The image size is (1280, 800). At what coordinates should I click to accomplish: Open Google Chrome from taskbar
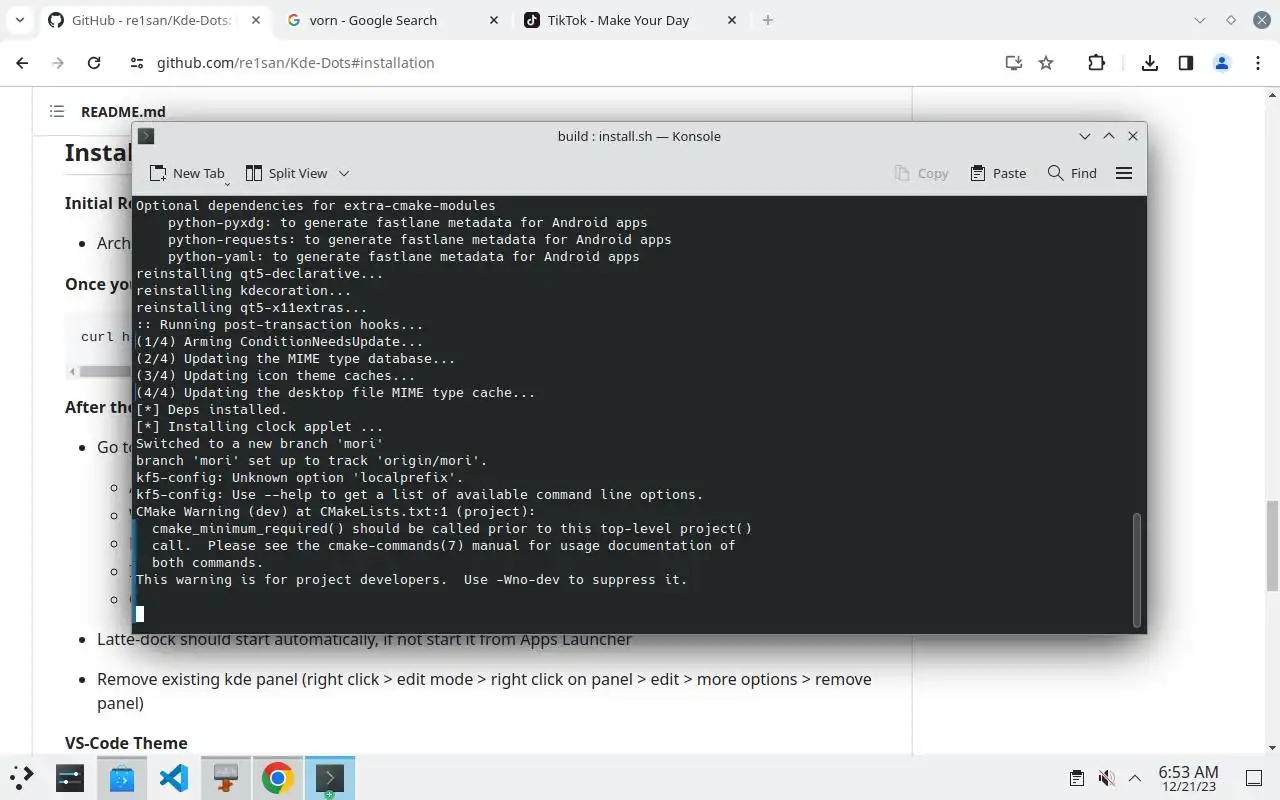(x=278, y=777)
